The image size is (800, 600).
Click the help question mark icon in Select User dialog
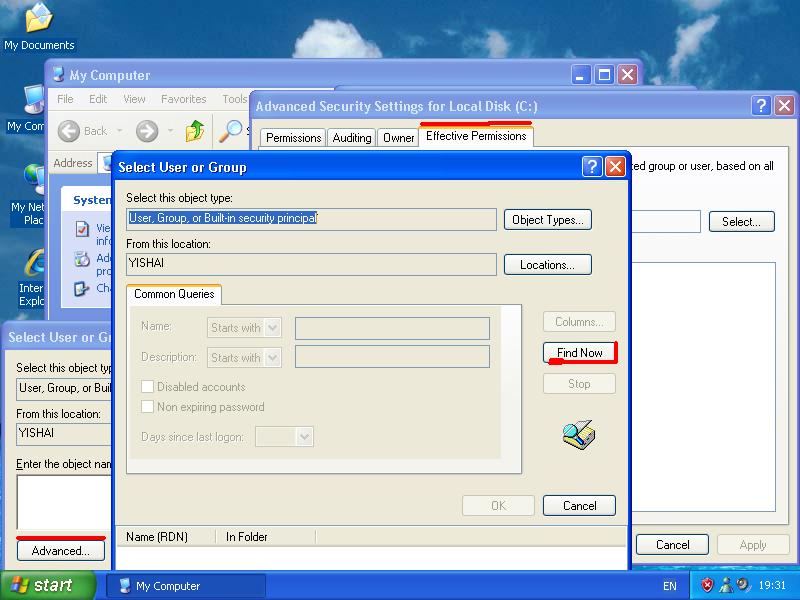[x=592, y=167]
